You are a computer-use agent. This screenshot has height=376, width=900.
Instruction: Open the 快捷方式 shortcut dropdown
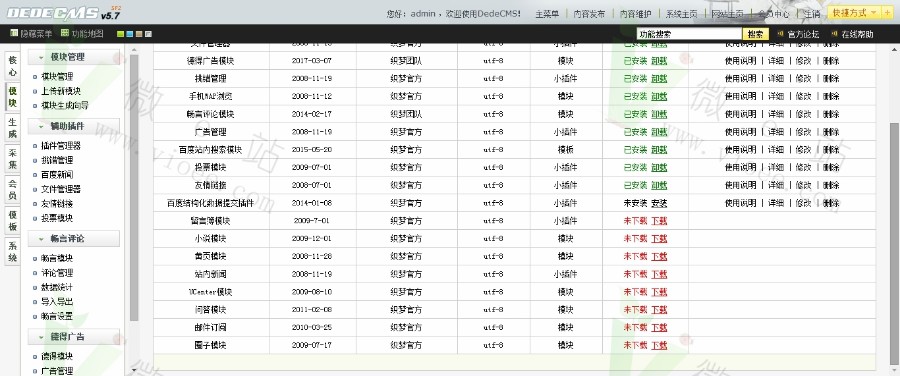(855, 13)
